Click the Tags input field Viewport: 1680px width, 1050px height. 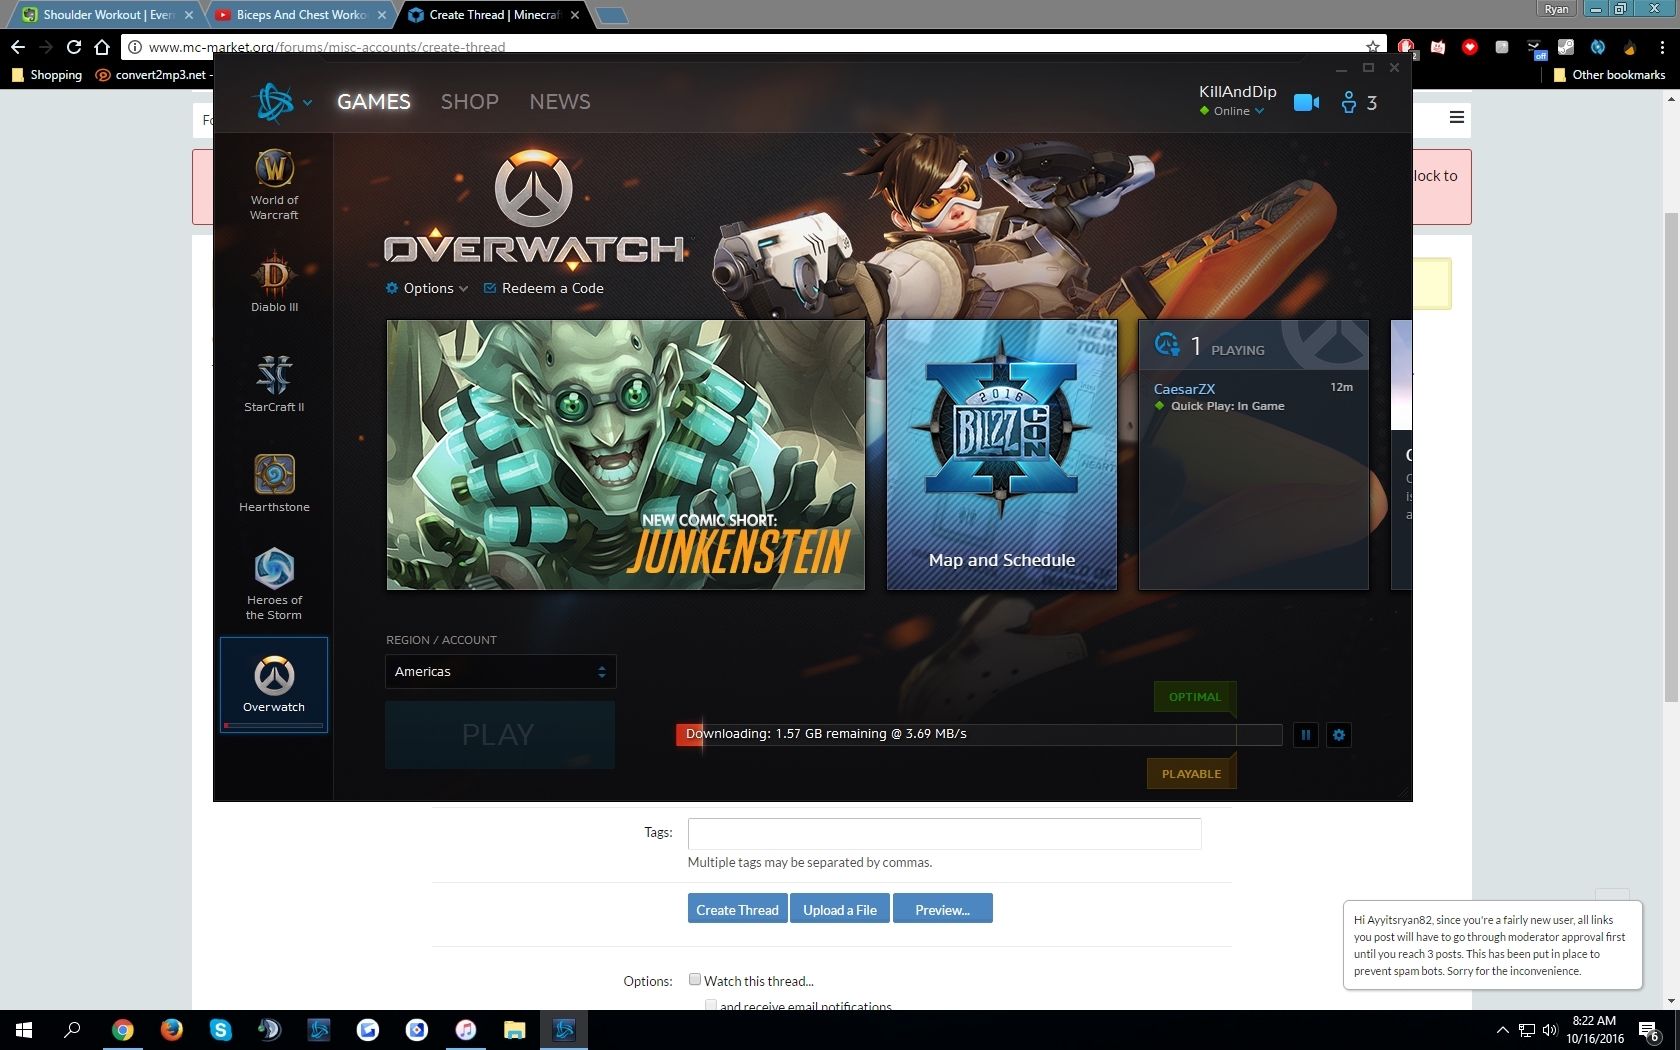(x=944, y=833)
